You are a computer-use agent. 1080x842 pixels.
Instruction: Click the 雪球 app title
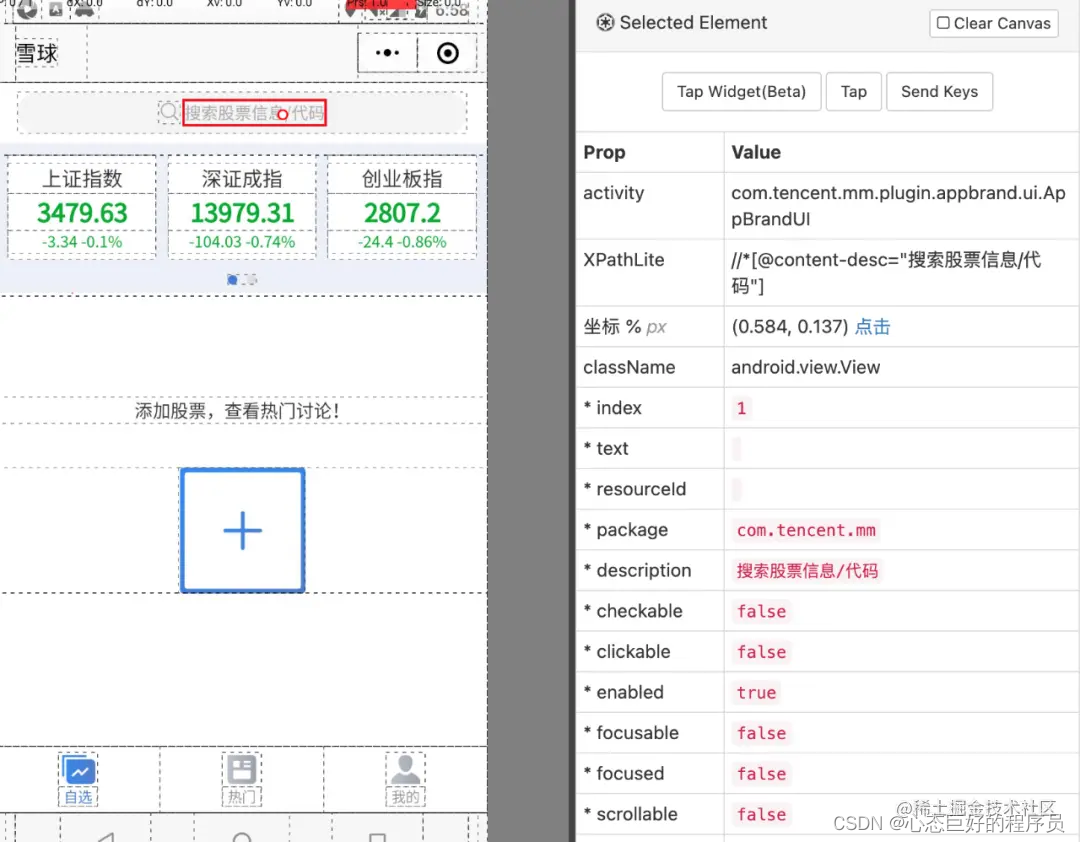(x=37, y=53)
